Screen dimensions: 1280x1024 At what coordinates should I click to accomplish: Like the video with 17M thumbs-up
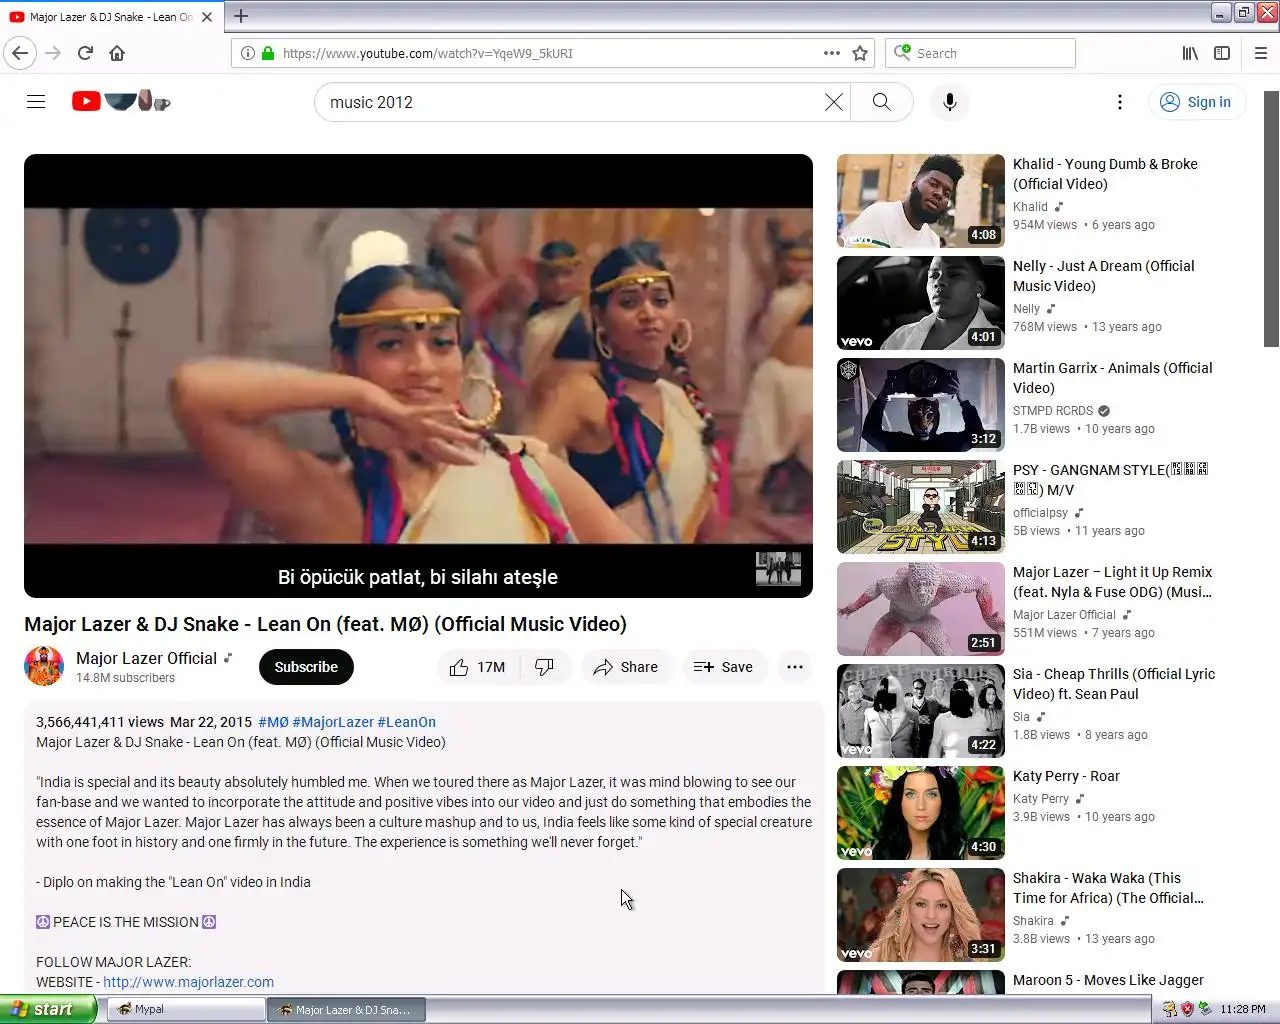point(478,667)
